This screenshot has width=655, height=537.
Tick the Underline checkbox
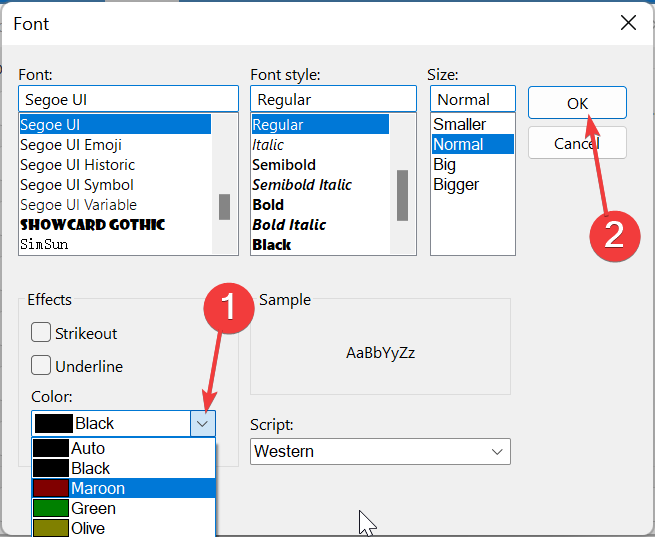(41, 365)
